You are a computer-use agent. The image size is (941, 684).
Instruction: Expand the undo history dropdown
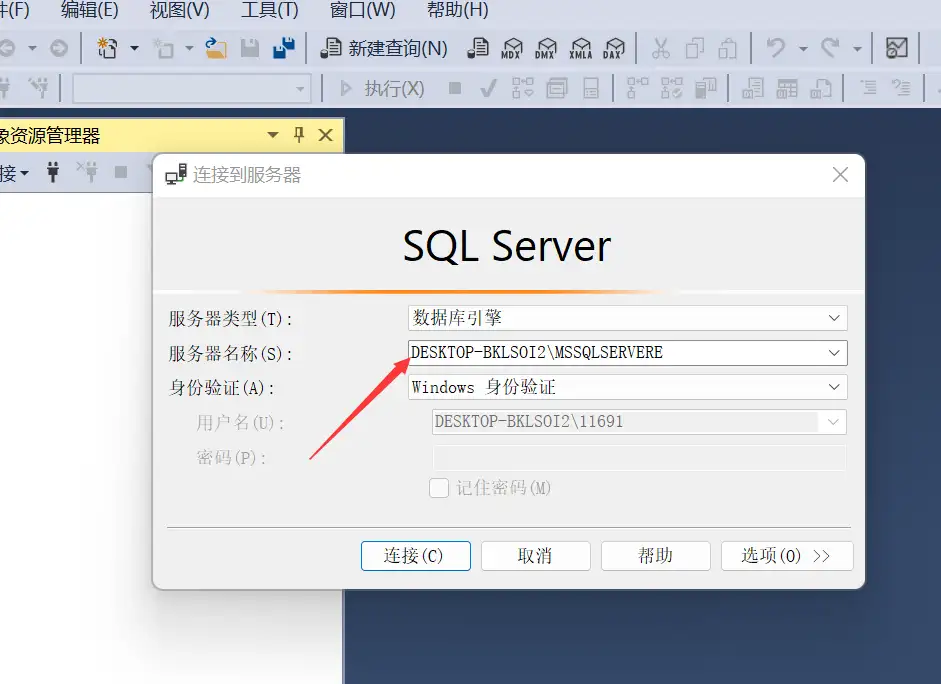tap(803, 49)
